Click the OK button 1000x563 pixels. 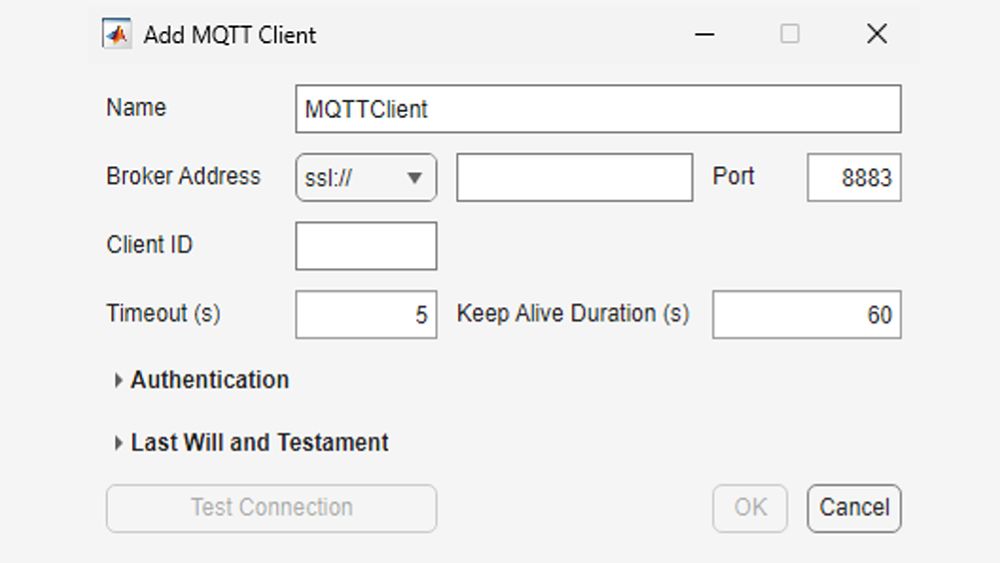[750, 508]
